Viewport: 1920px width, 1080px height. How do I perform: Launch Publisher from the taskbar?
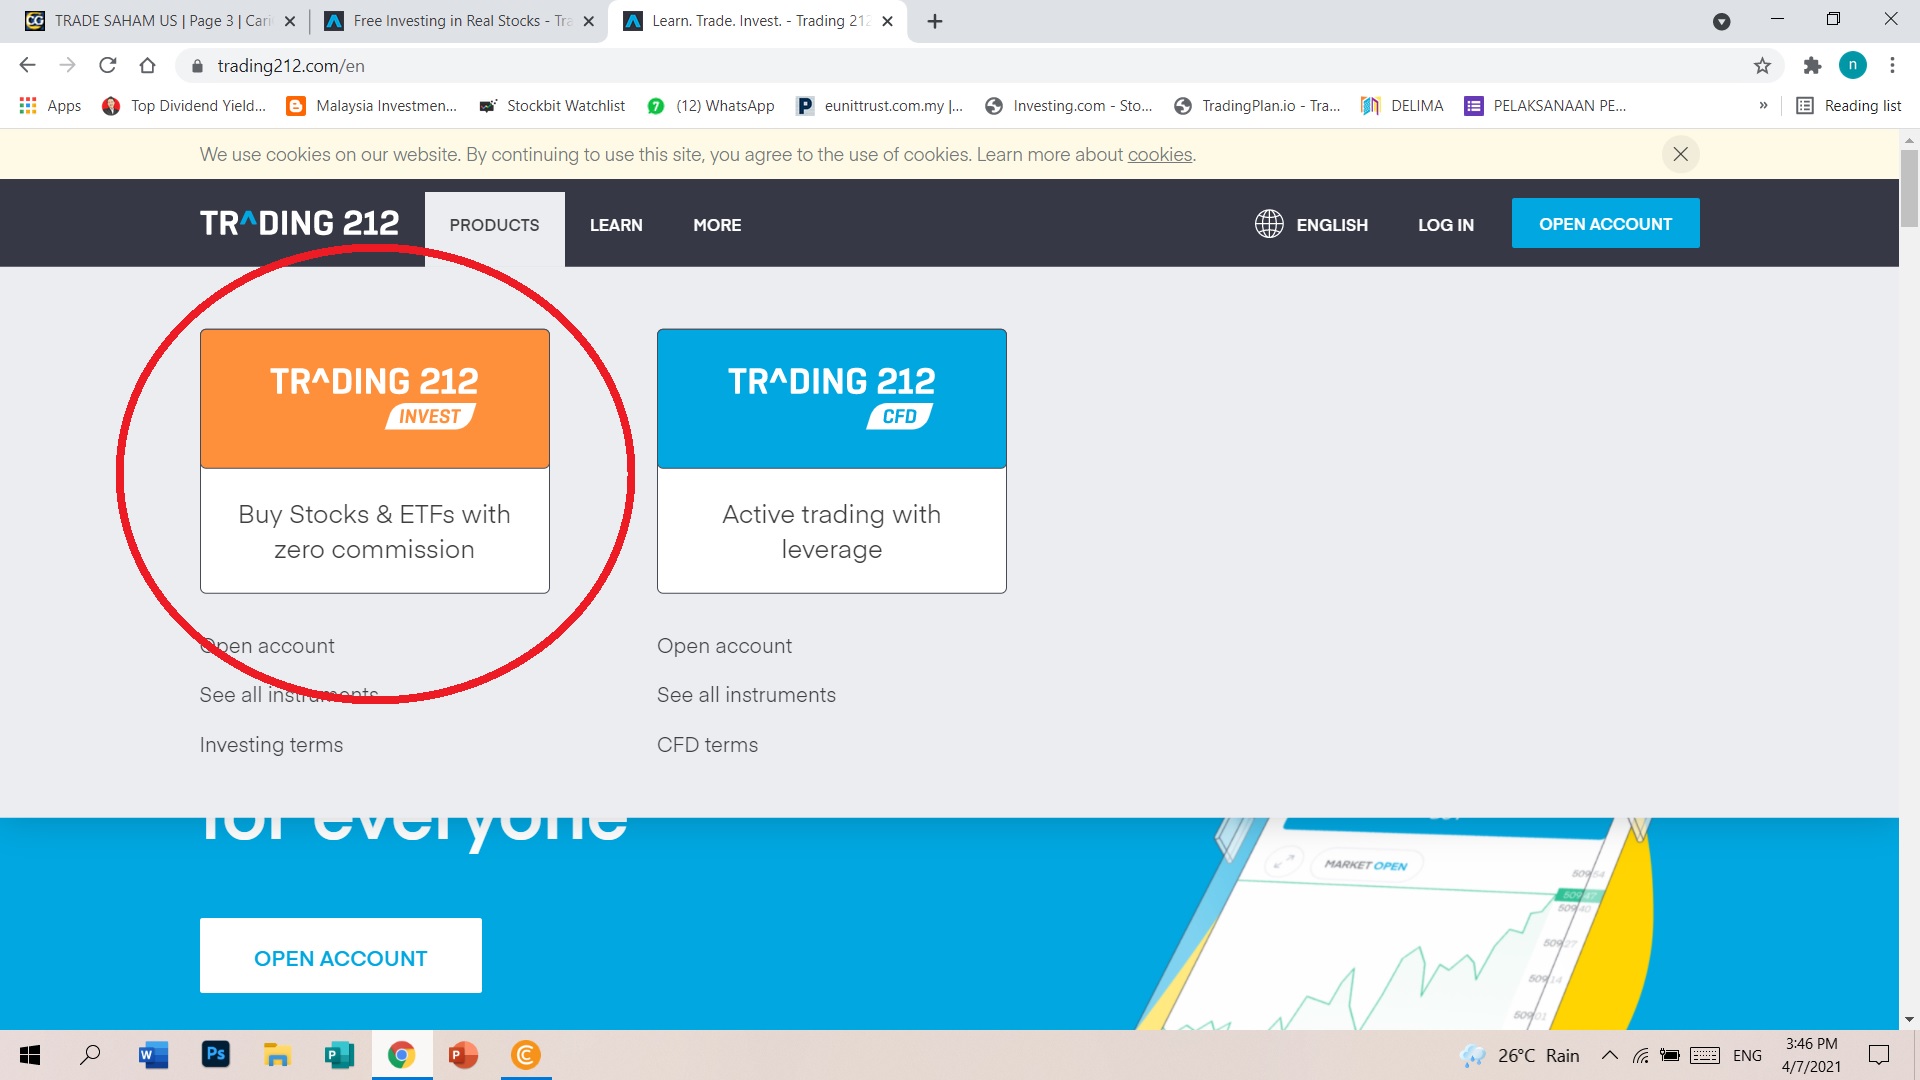pyautogui.click(x=339, y=1055)
